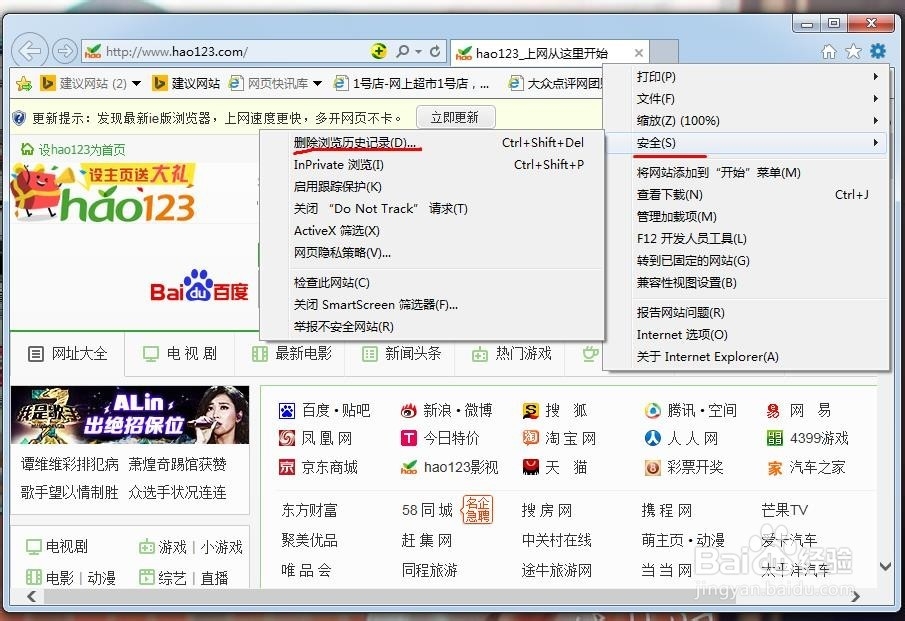Open the new tab button
905x621 pixels.
point(664,52)
